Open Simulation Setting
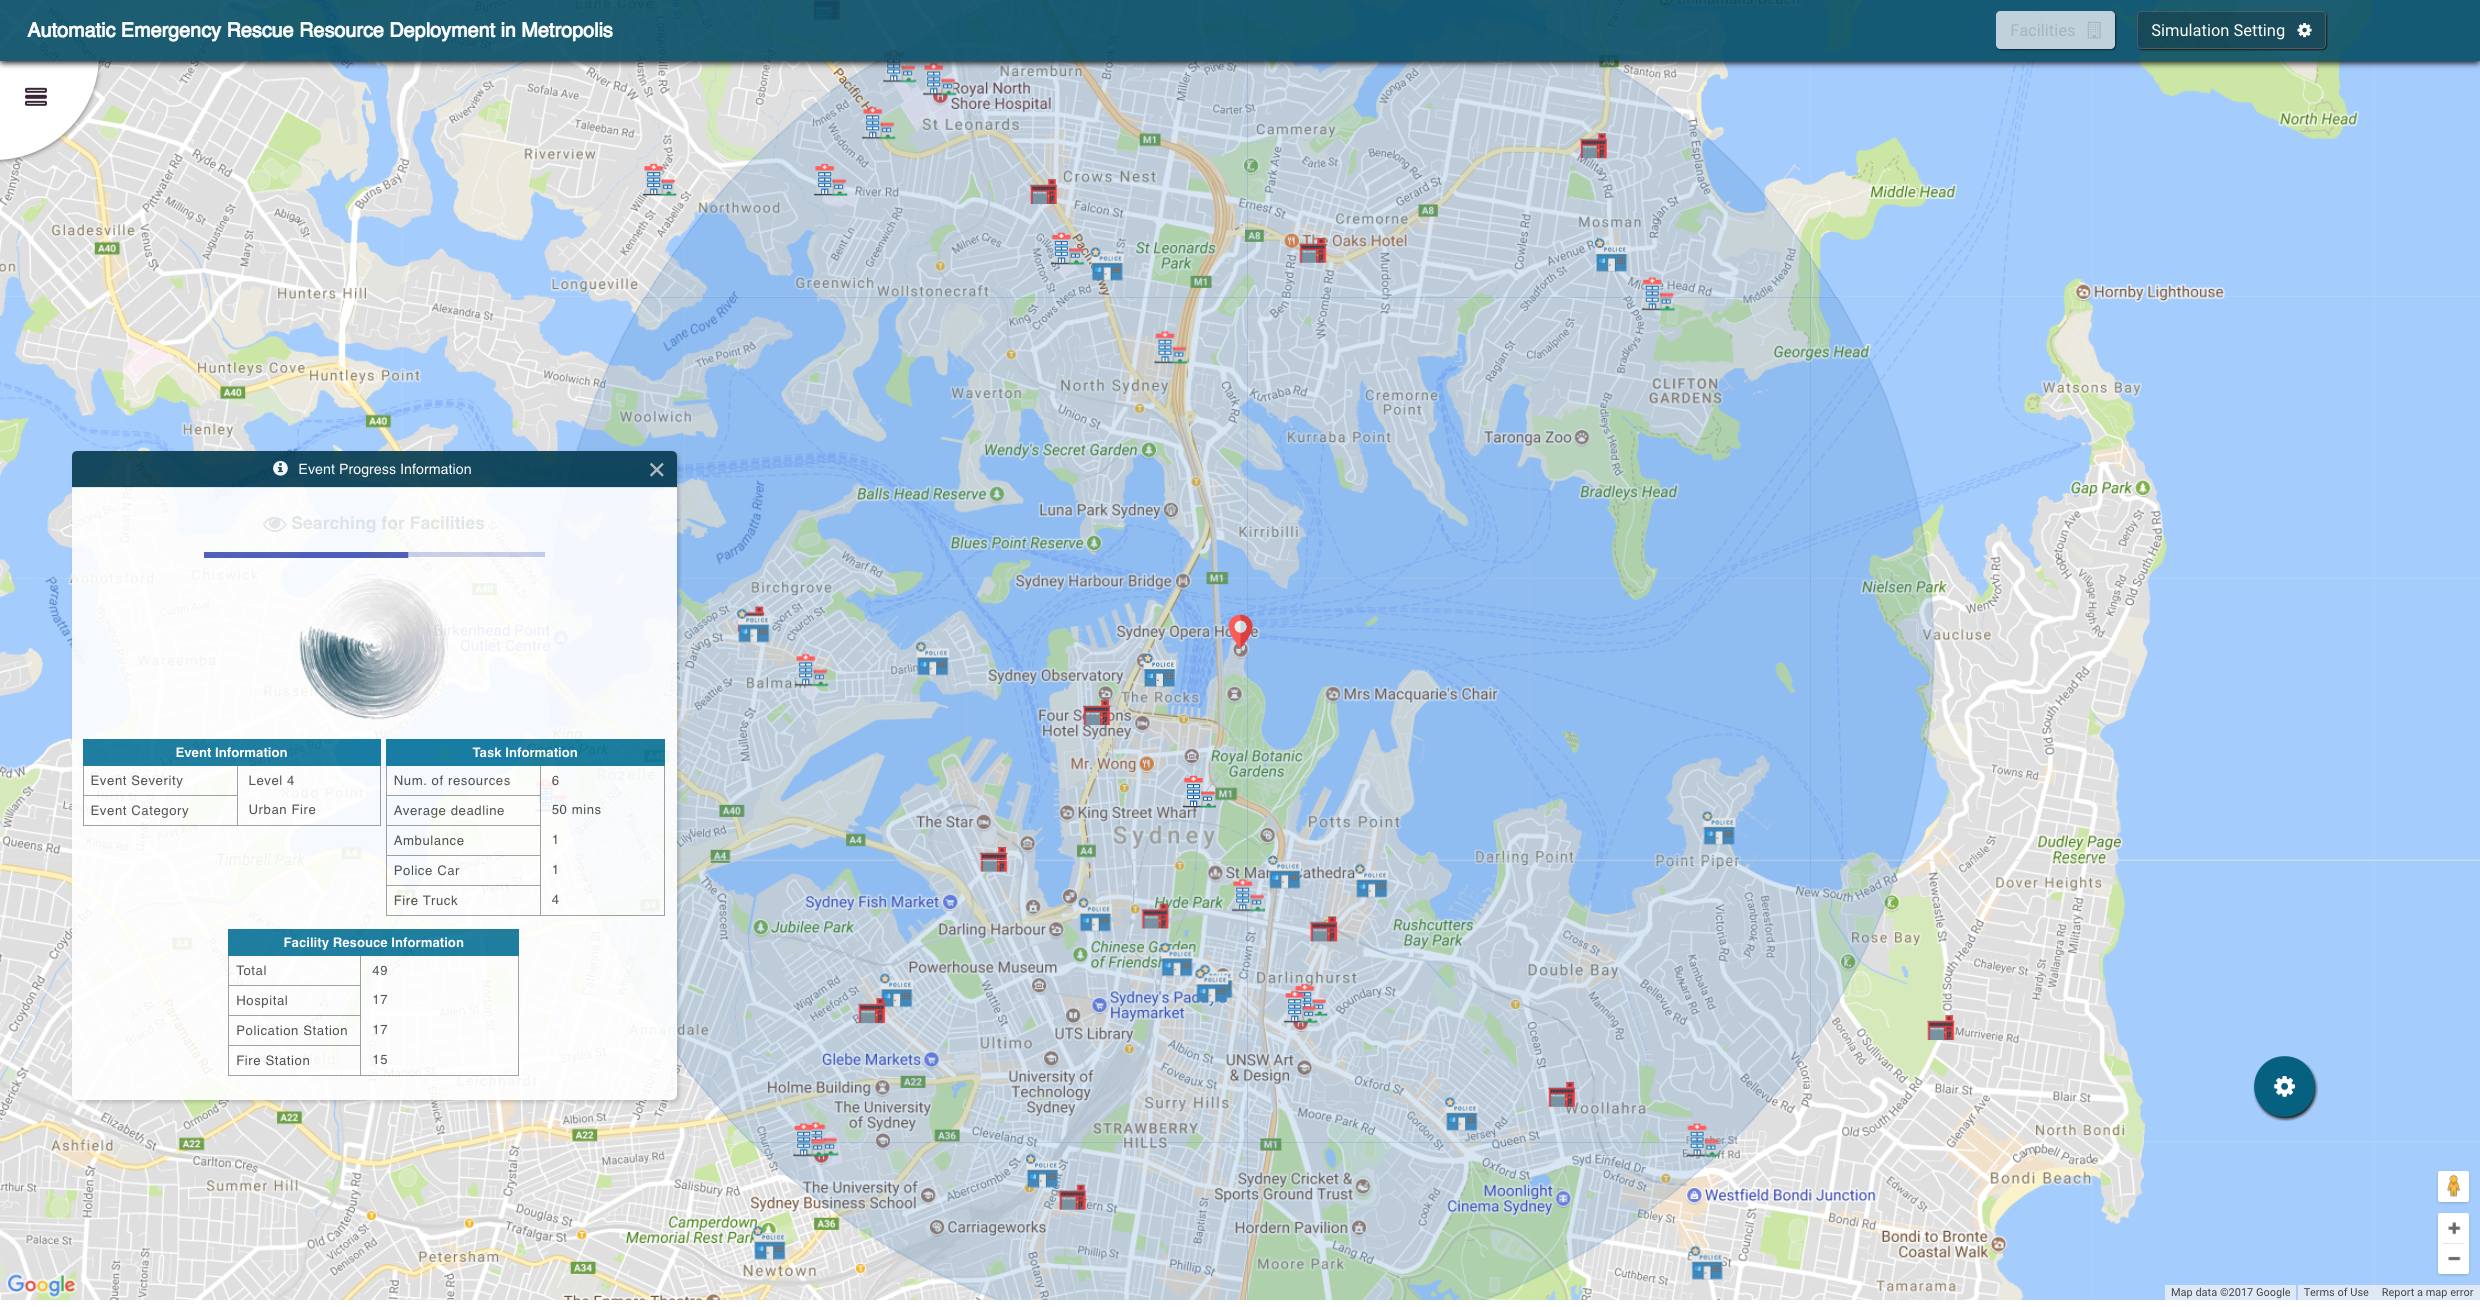Viewport: 2480px width, 1307px height. click(x=2230, y=31)
